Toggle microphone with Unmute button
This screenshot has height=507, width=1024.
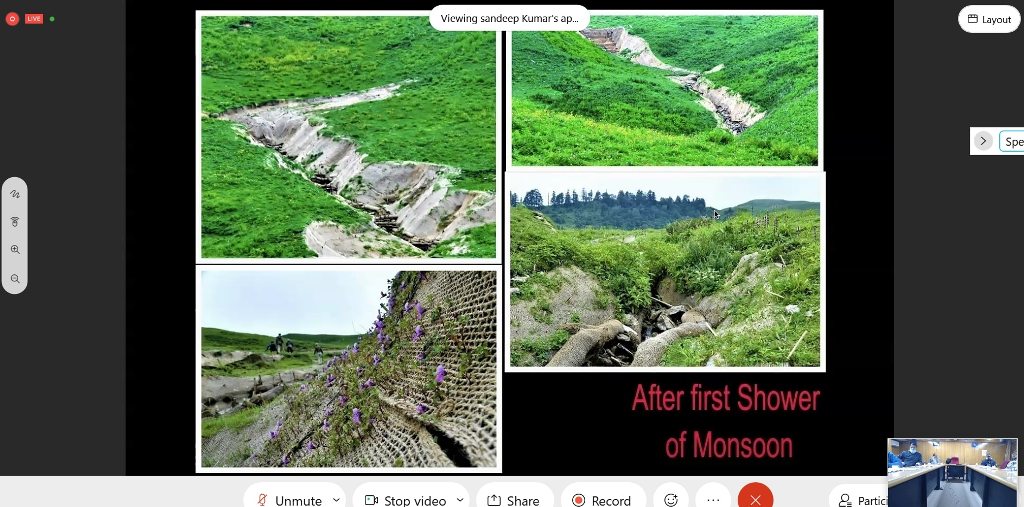tap(289, 500)
